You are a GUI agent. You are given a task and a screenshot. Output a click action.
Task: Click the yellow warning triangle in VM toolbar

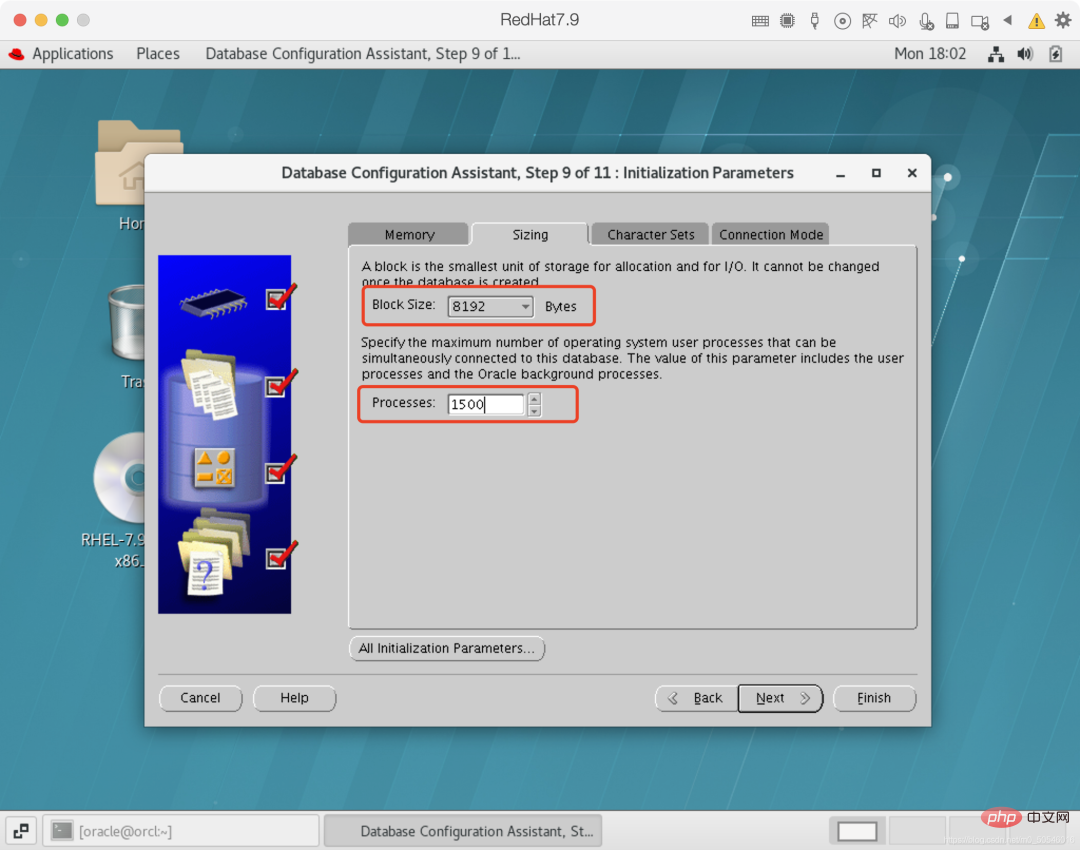coord(1036,20)
